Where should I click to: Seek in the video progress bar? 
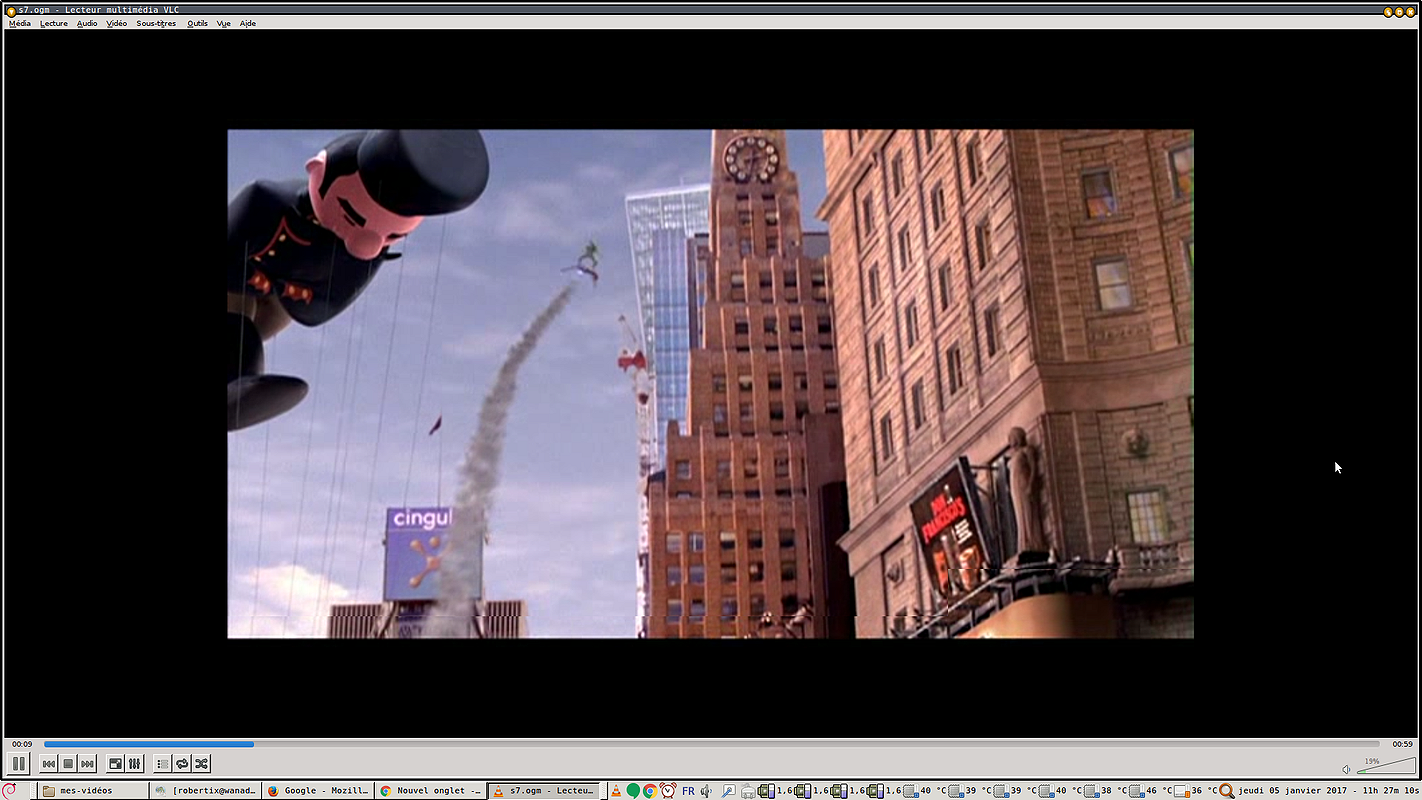click(711, 744)
